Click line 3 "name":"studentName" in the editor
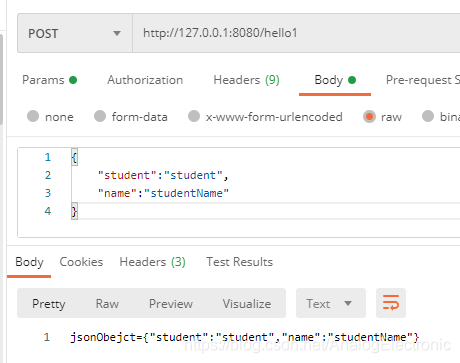The height and width of the screenshot is (363, 460). click(x=163, y=193)
